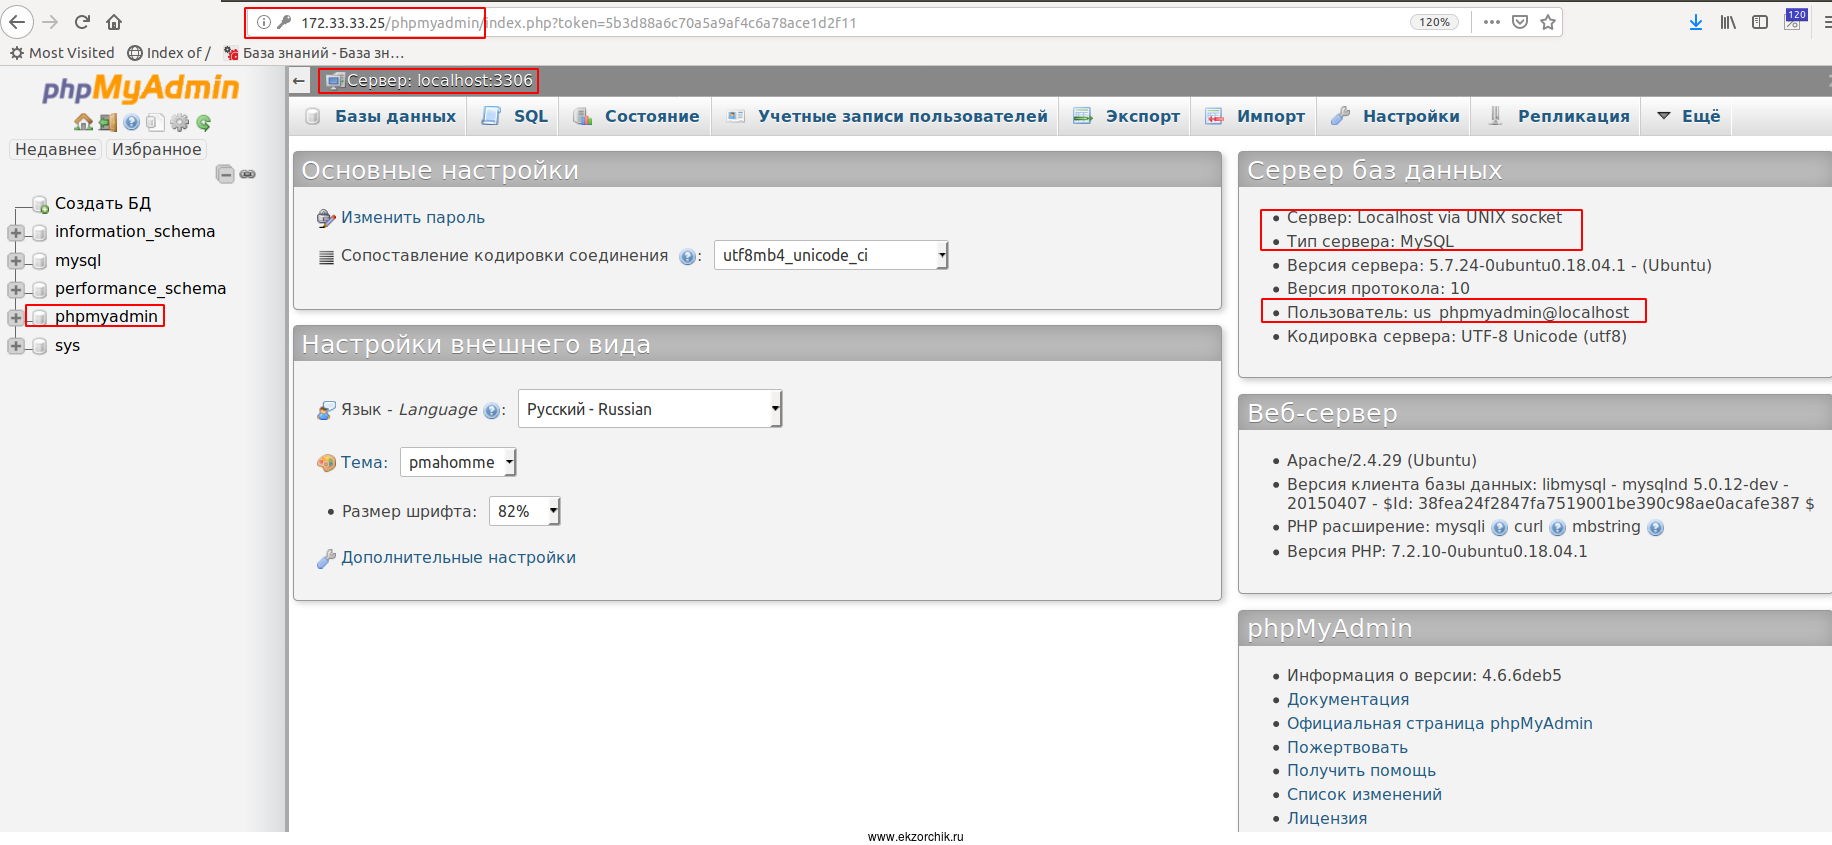Open the Базы данных tab
The image size is (1832, 845).
pos(380,116)
